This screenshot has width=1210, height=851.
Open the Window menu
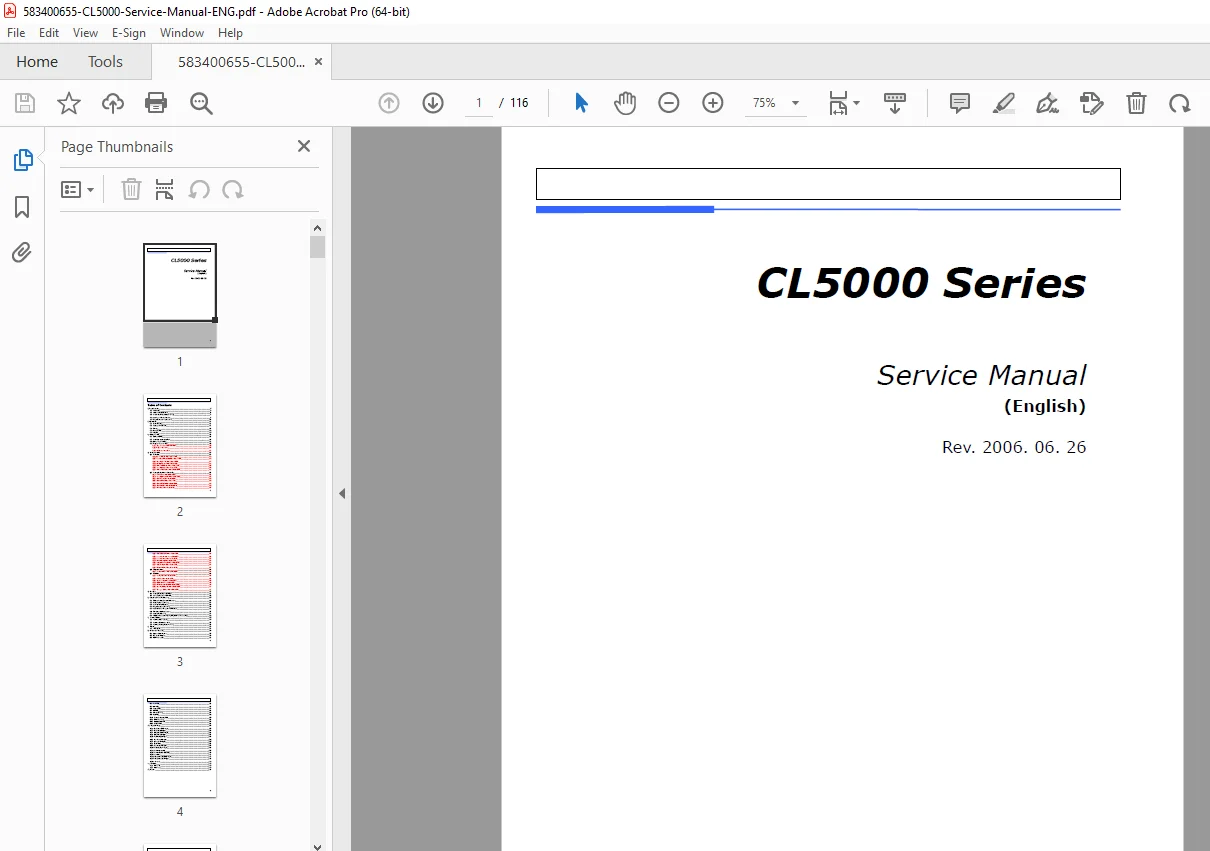(x=182, y=33)
